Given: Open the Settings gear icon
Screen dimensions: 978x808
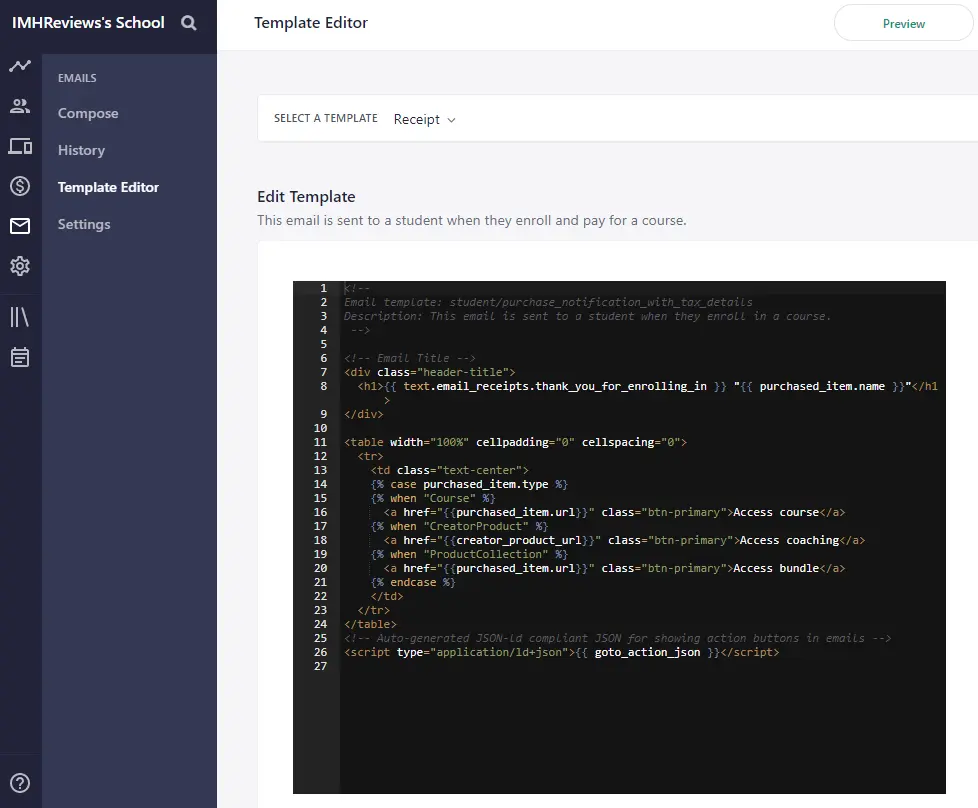Looking at the screenshot, I should click(20, 266).
